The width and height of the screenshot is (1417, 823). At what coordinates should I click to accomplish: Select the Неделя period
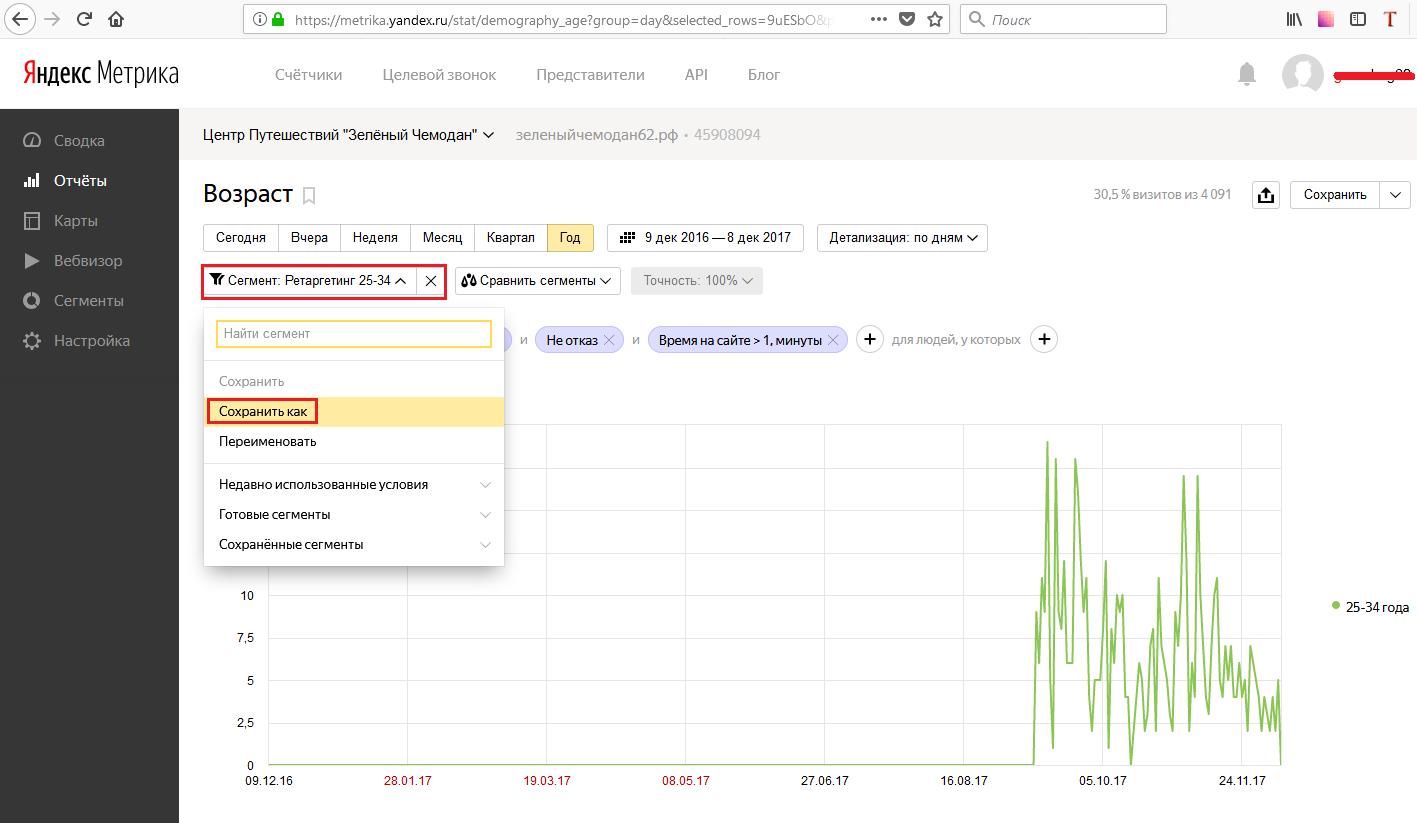(x=375, y=238)
